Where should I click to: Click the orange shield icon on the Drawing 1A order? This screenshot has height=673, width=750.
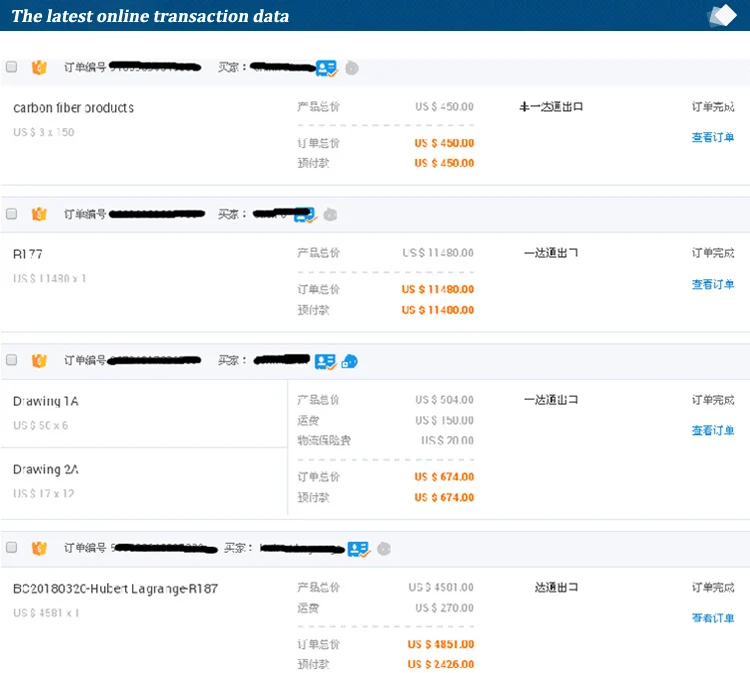[x=39, y=360]
